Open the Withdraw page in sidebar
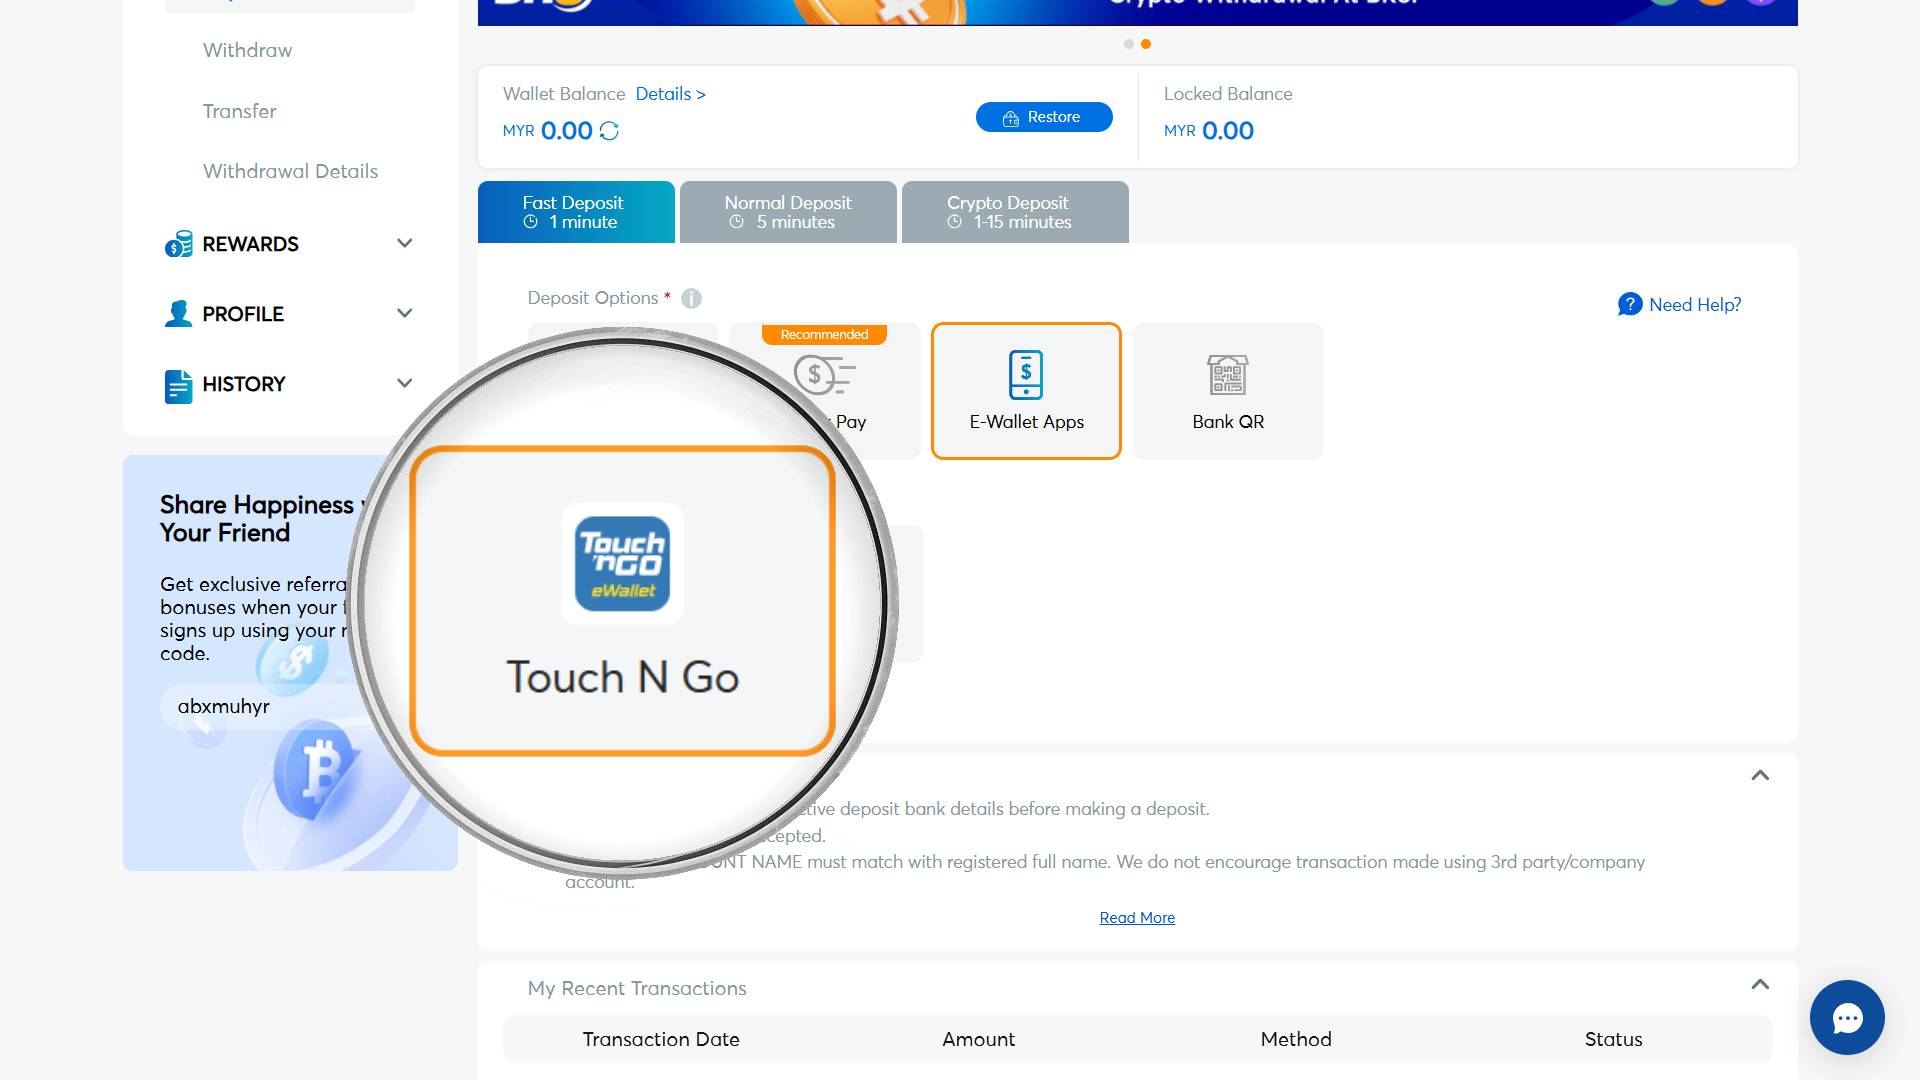1920x1080 pixels. coord(247,50)
